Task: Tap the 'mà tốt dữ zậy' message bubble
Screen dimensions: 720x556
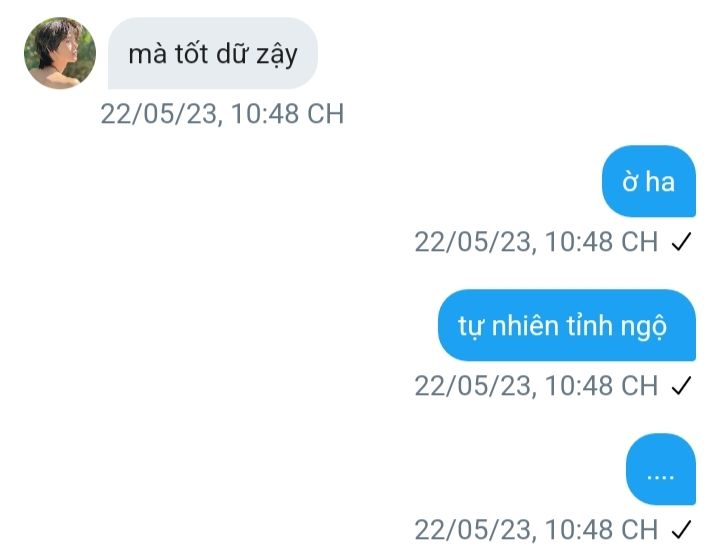Action: tap(213, 53)
